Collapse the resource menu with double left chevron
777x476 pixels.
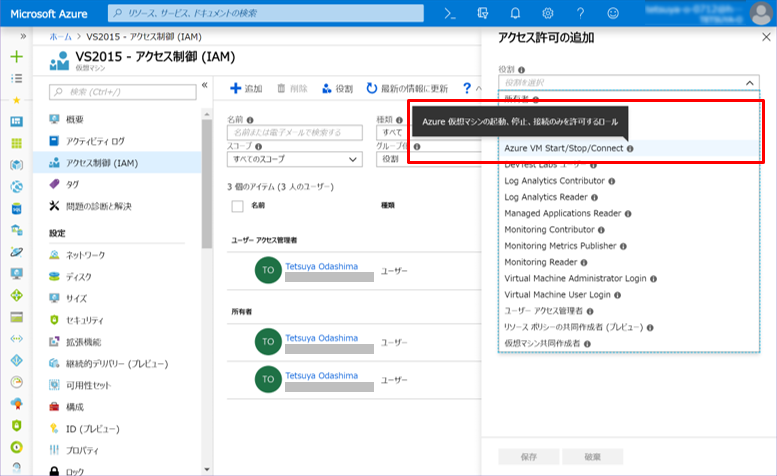[205, 85]
